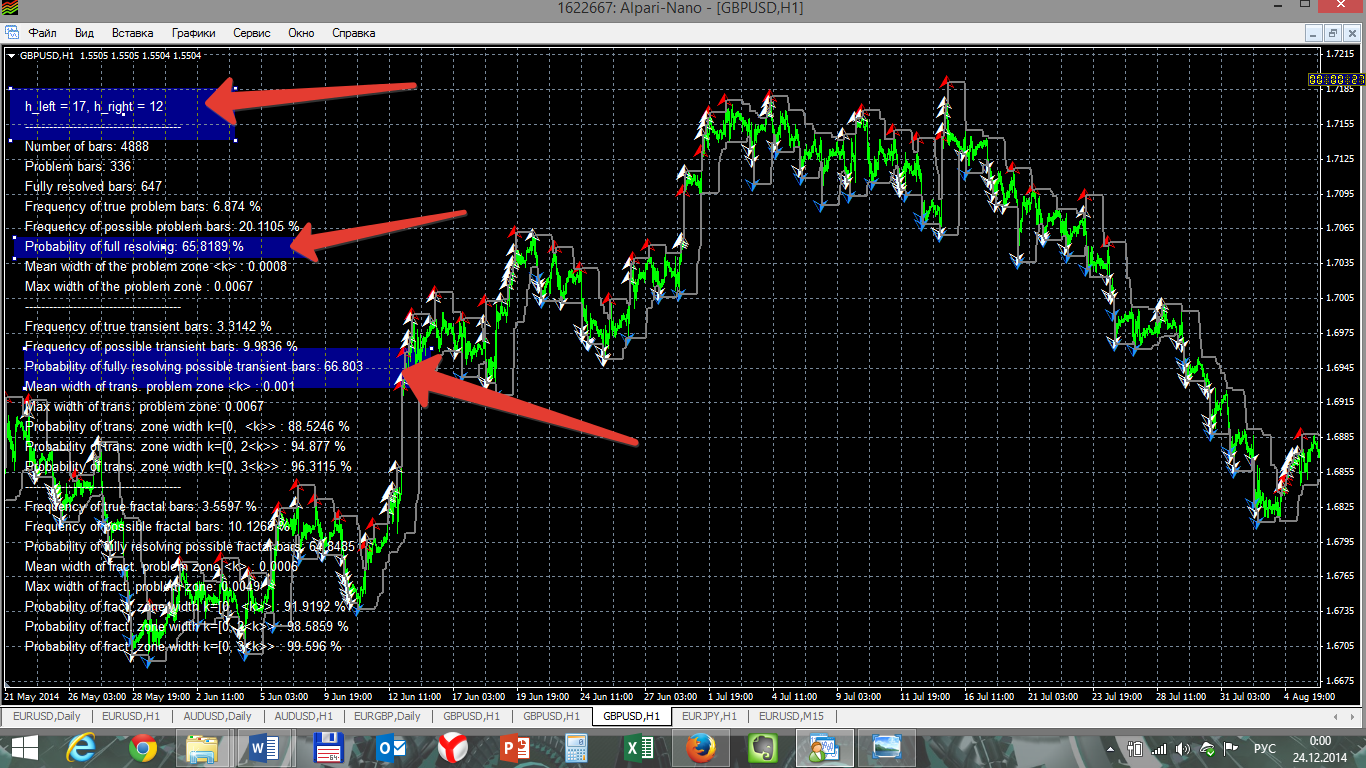Switch to the AUDUSD,H1 chart tab

304,716
